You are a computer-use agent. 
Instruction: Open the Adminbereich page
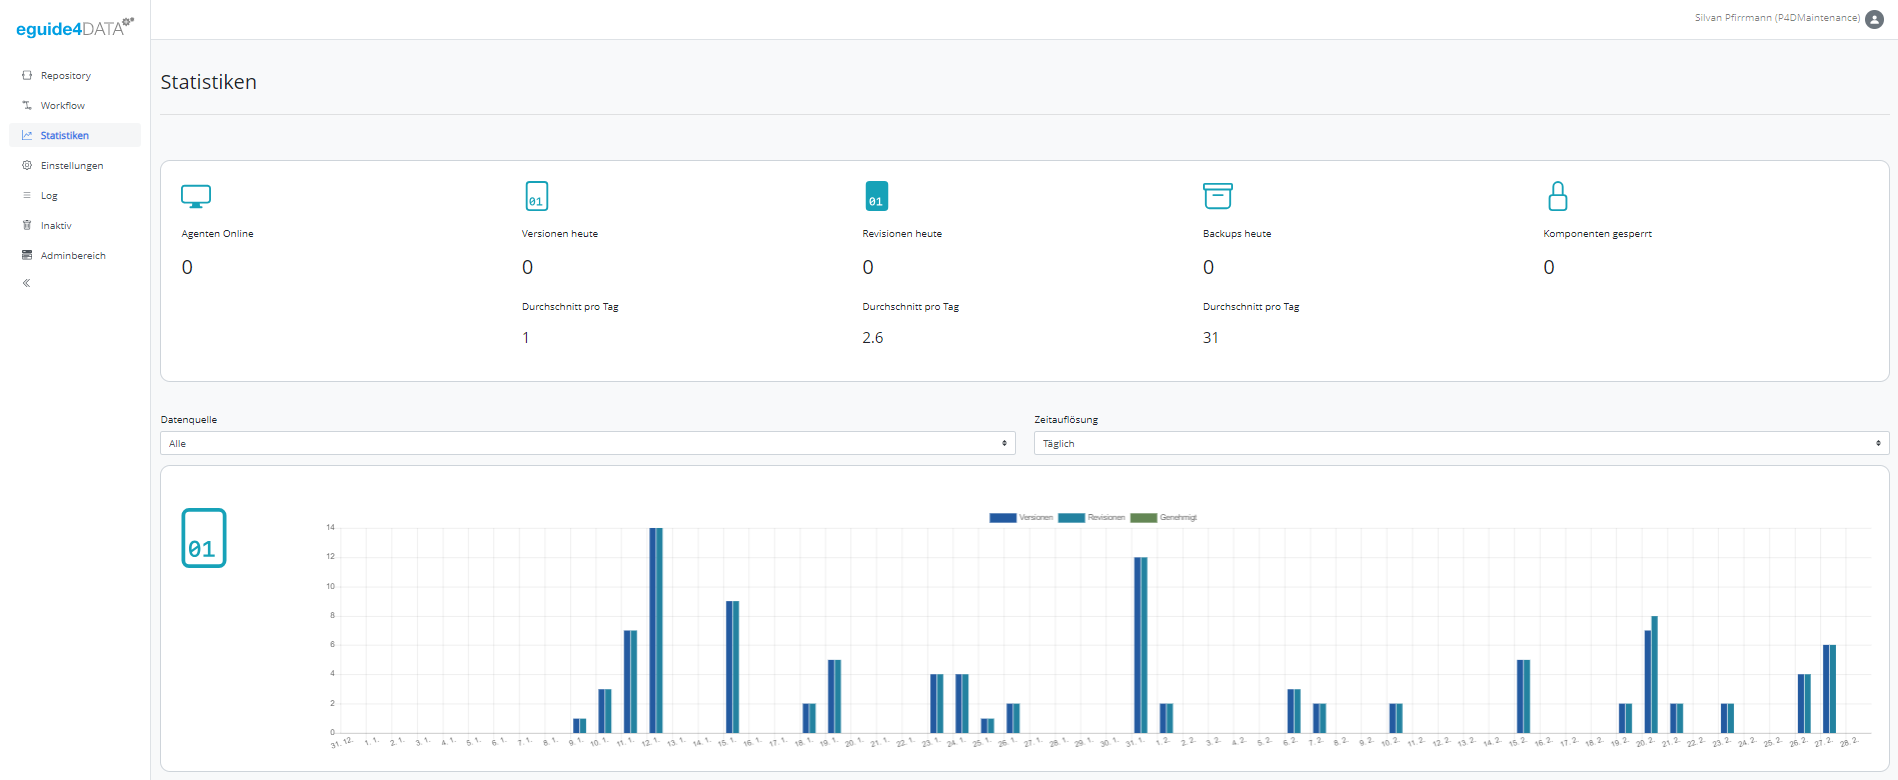(x=72, y=256)
